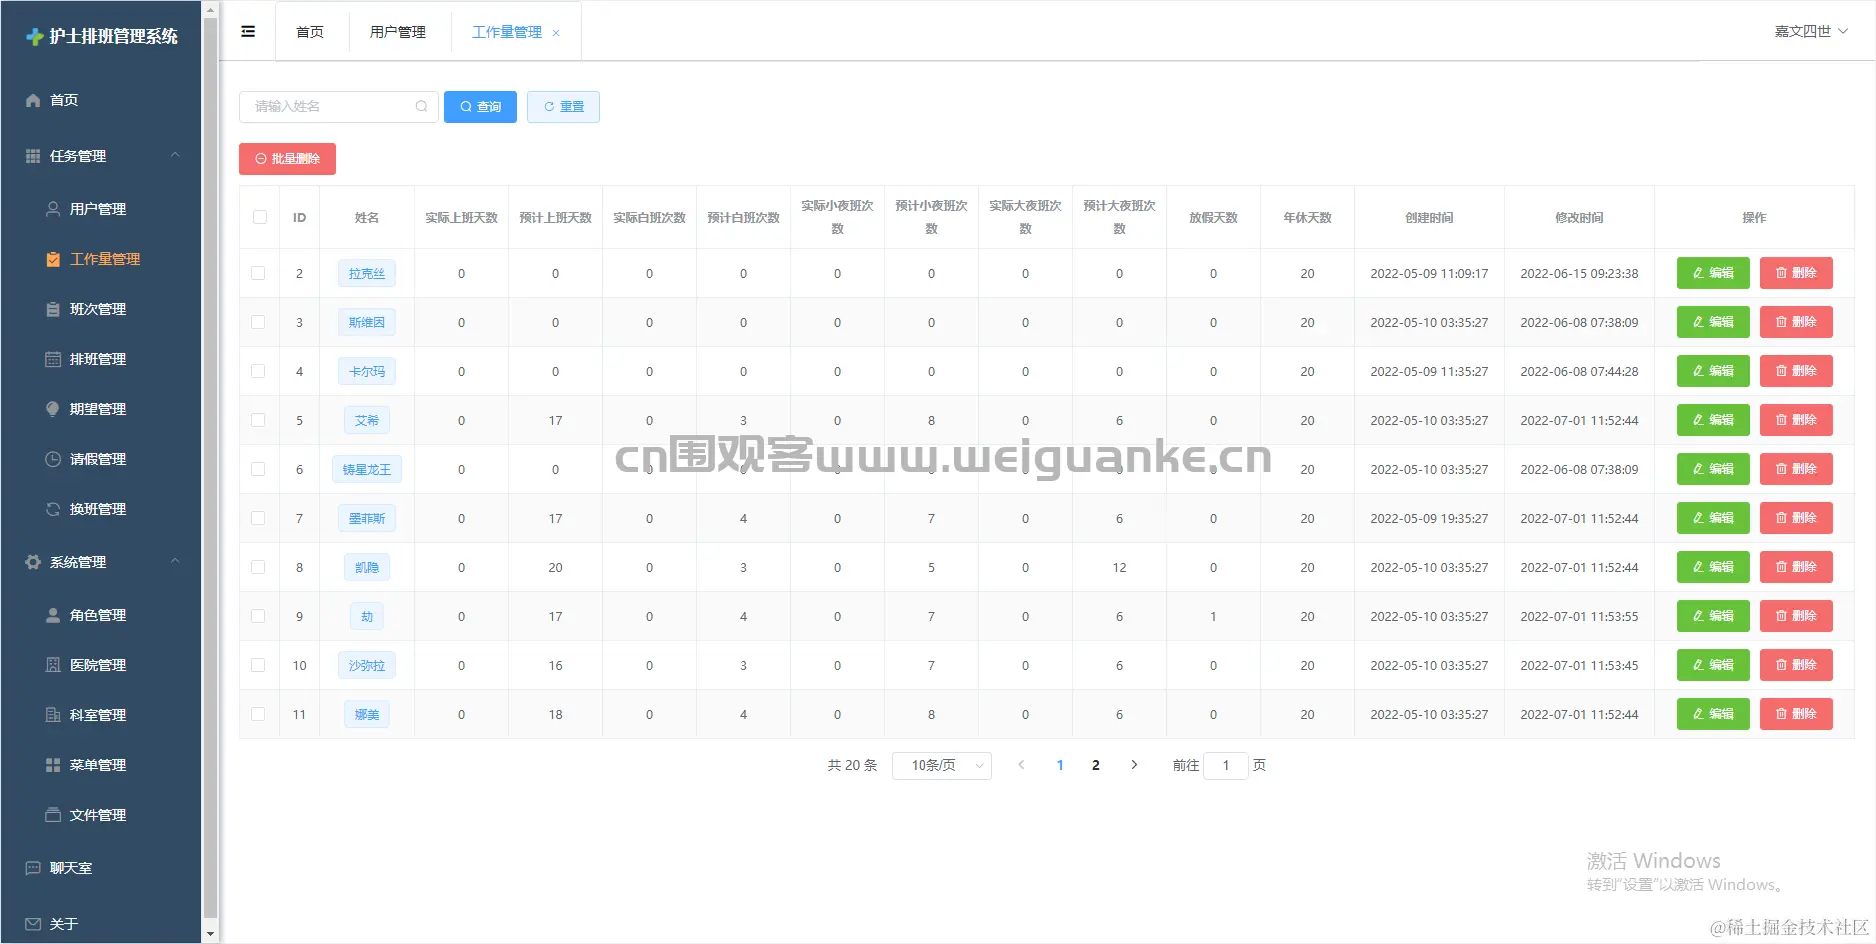This screenshot has height=944, width=1876.
Task: Click the 班次管理 icon
Action: click(53, 309)
